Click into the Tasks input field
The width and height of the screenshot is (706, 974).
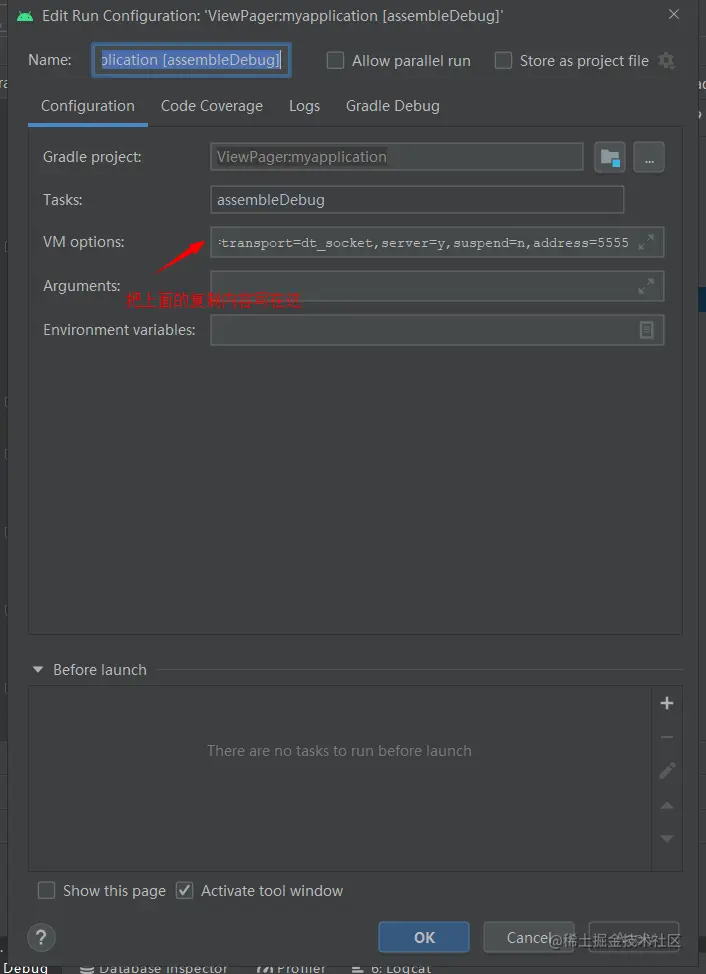417,200
